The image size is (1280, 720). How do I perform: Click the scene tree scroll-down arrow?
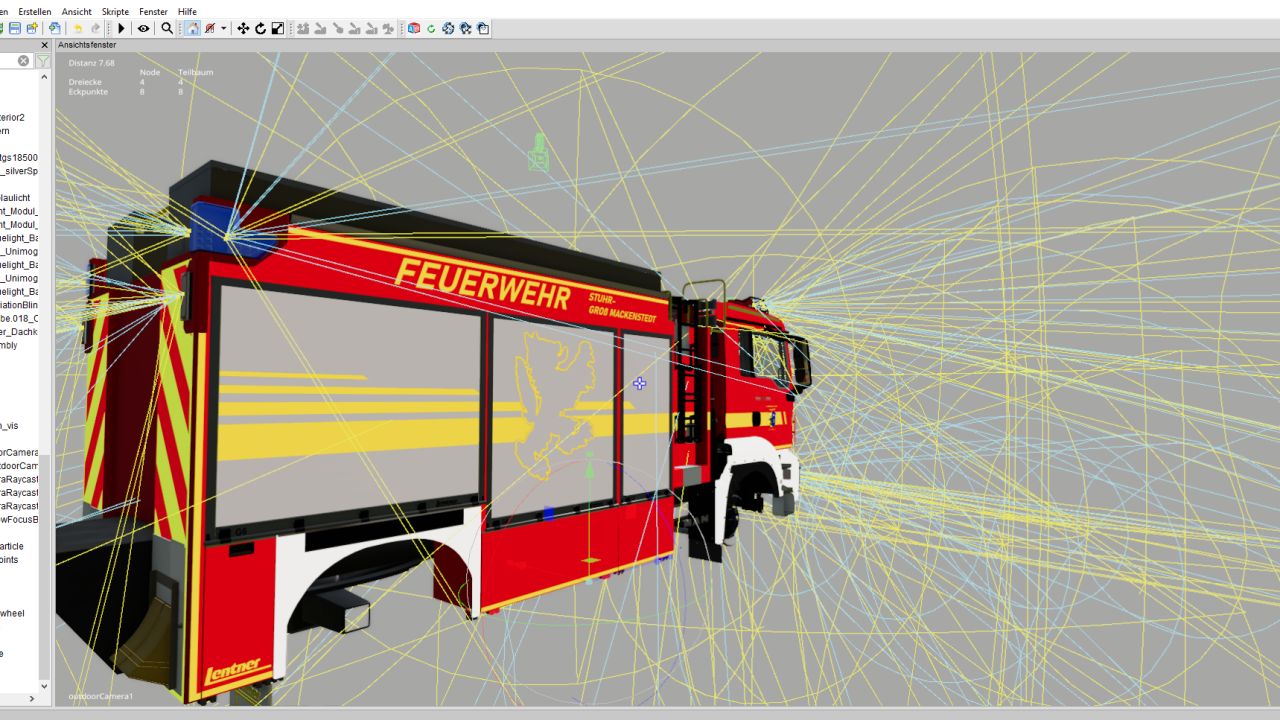pyautogui.click(x=44, y=684)
